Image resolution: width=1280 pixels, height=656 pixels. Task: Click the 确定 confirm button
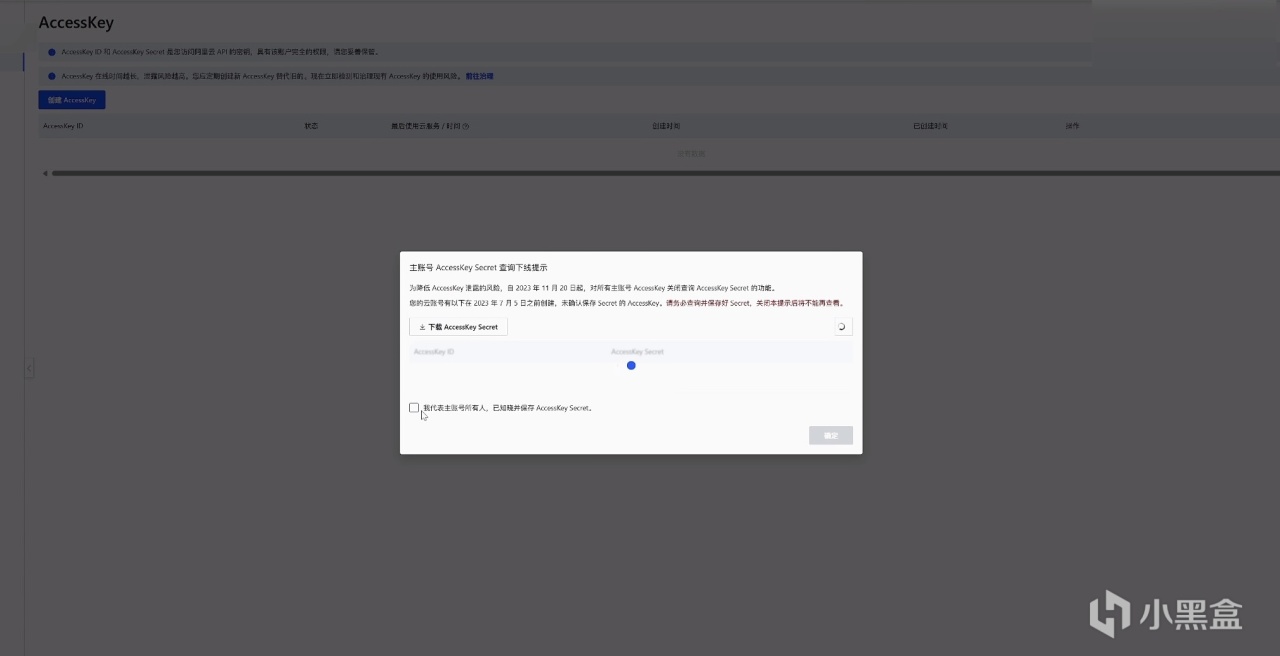831,436
